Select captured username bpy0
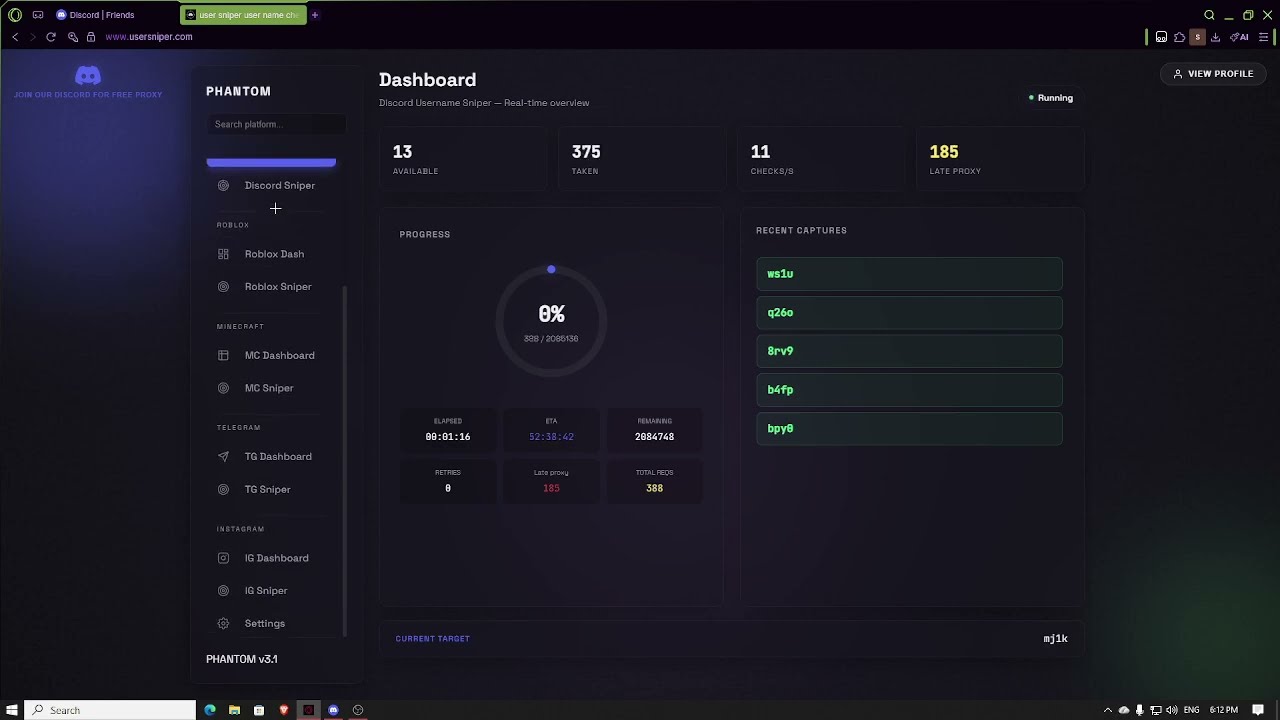The height and width of the screenshot is (720, 1280). 909,429
